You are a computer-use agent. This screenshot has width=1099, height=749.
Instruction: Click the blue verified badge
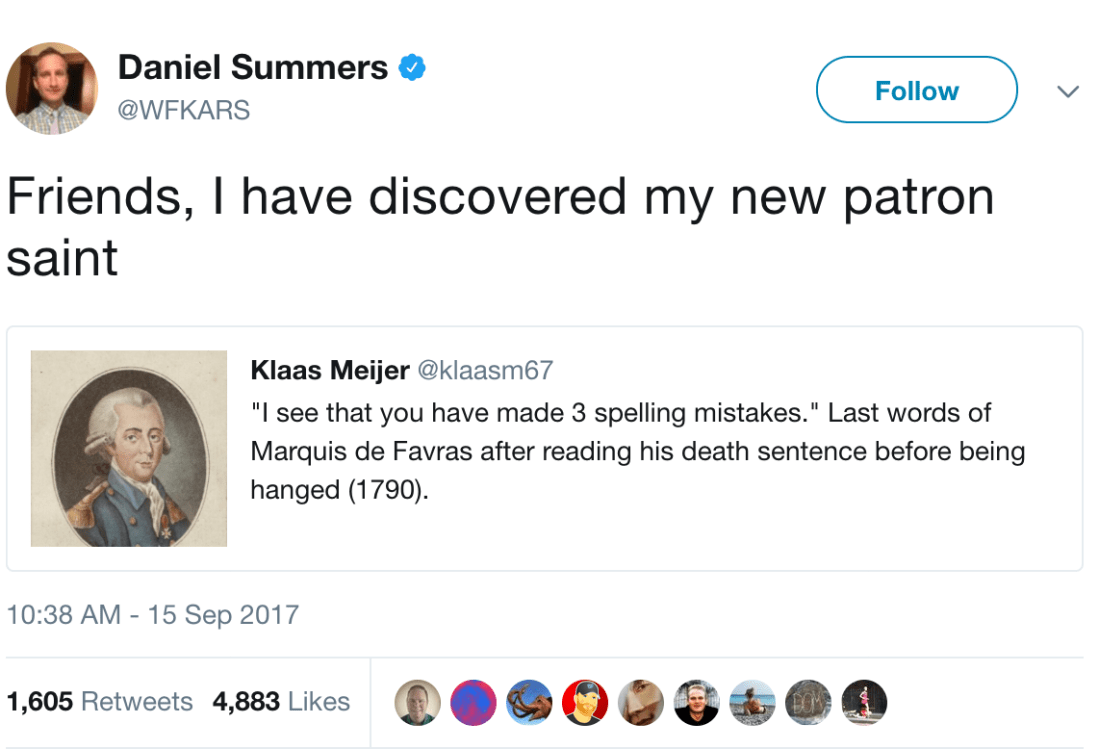coord(411,68)
